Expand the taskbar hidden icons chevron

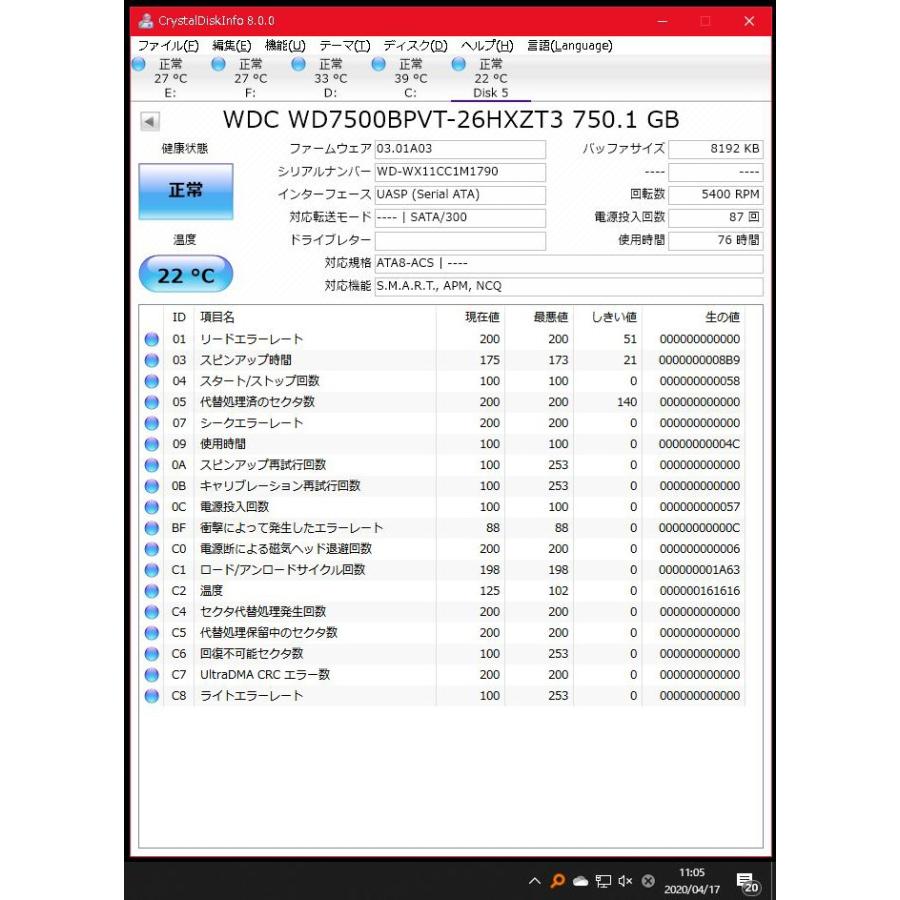[x=535, y=881]
